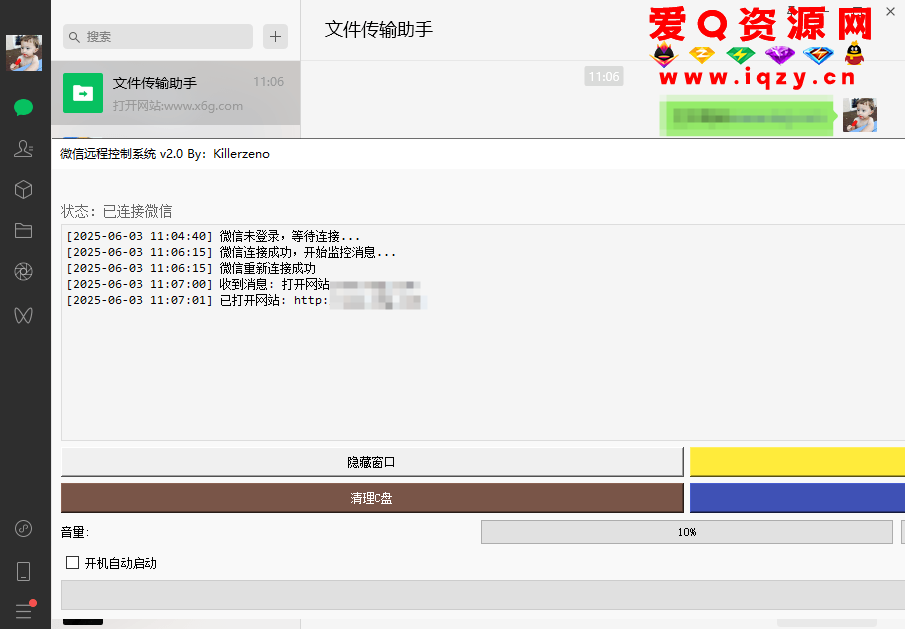The image size is (905, 629).
Task: Open the Contacts icon in sidebar
Action: [x=24, y=149]
